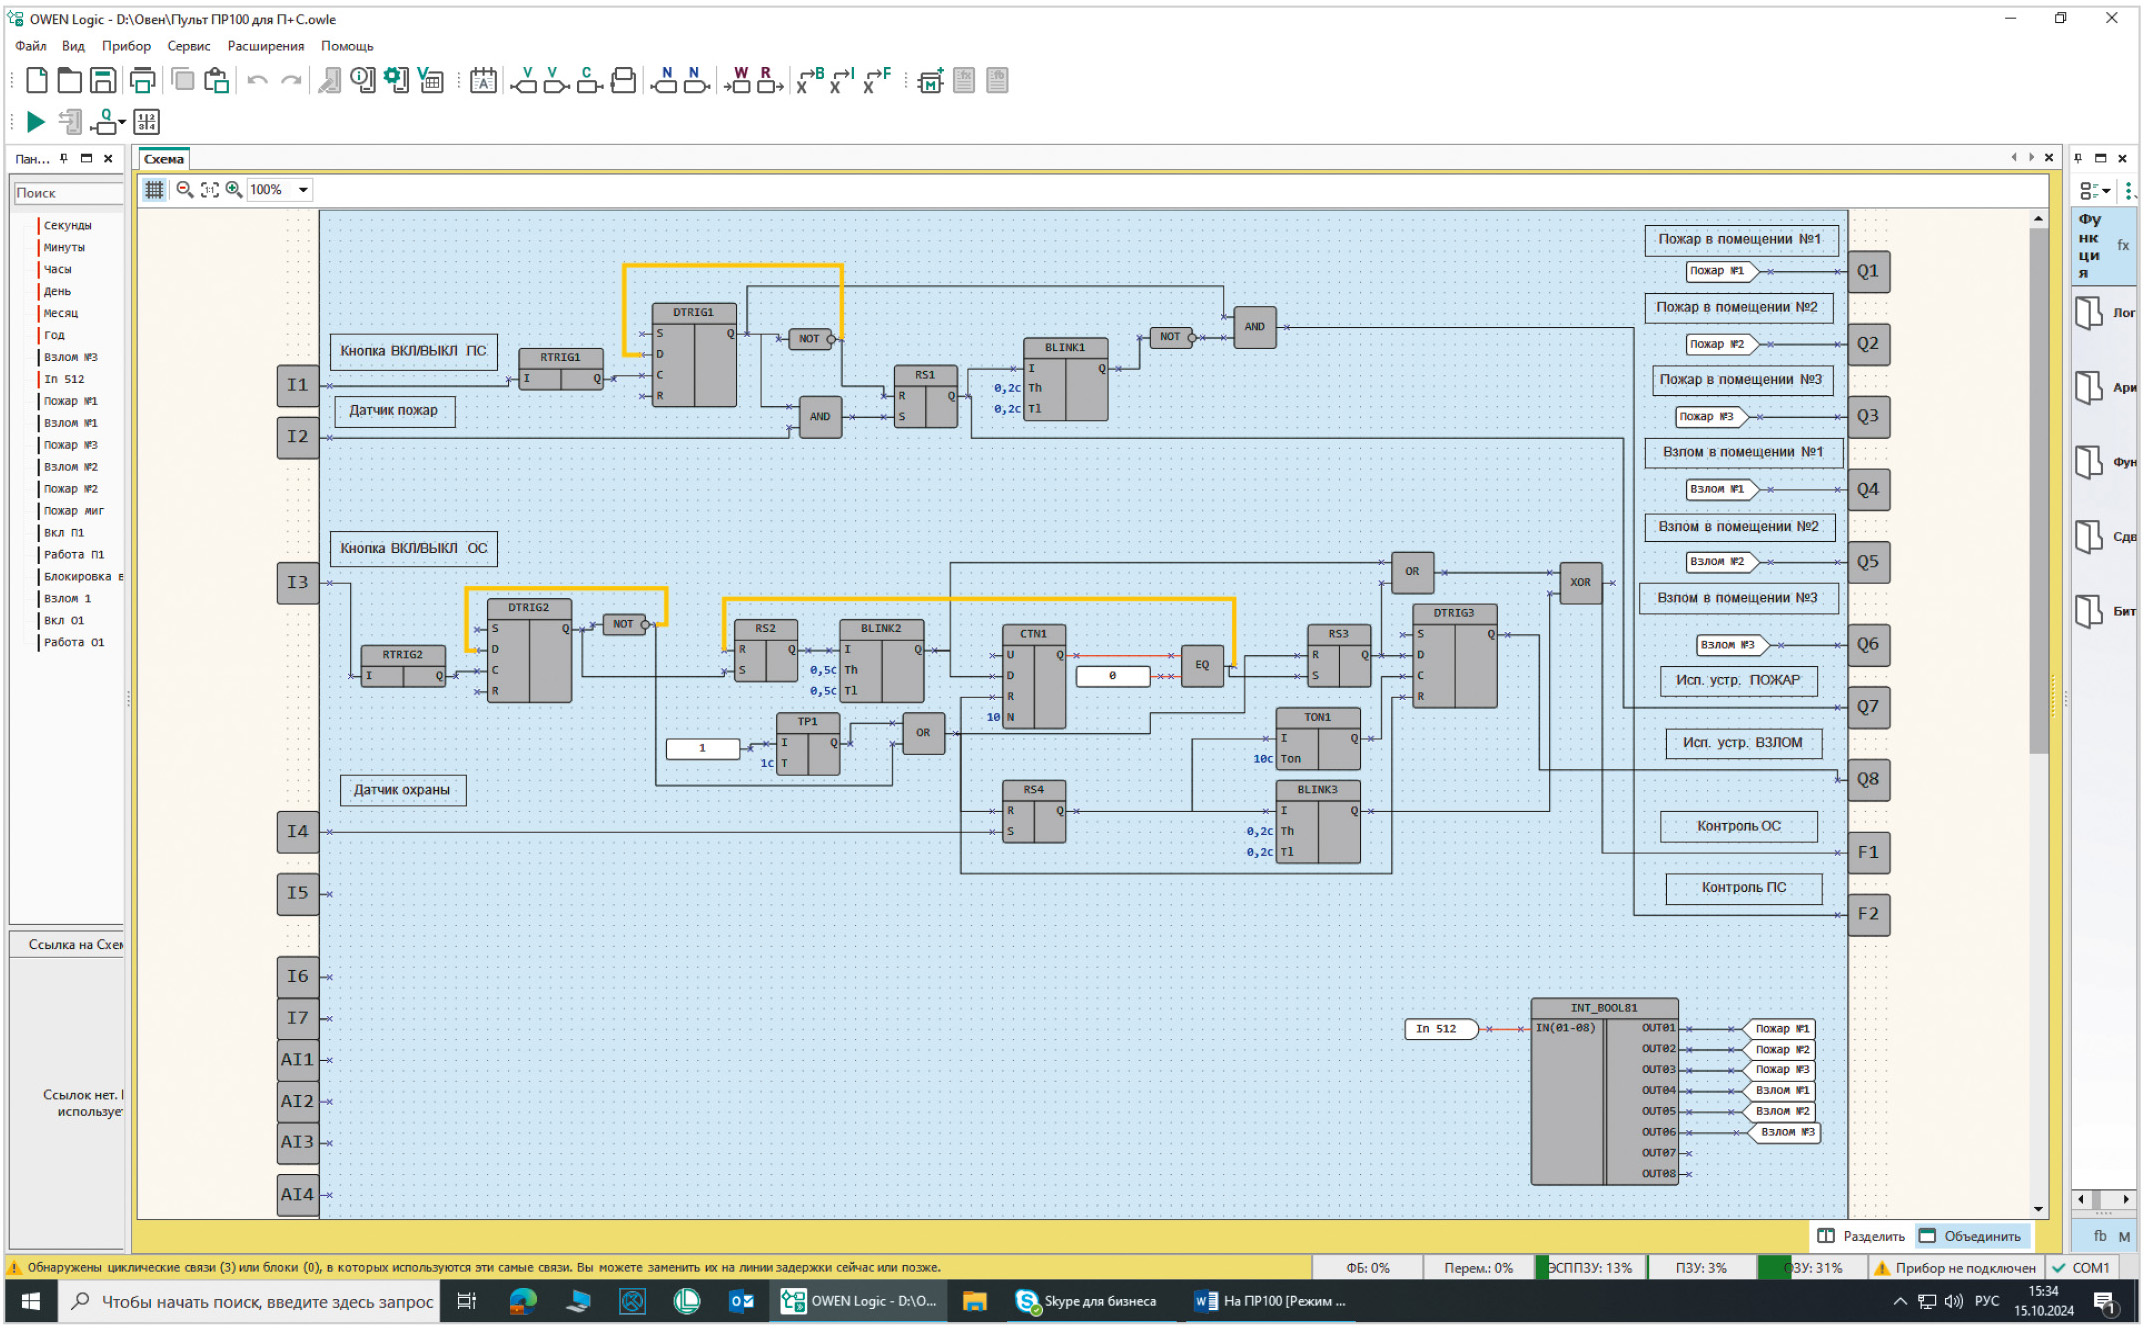Viewport: 2147px width, 1328px height.
Task: Click the zoom in magnifier
Action: (234, 189)
